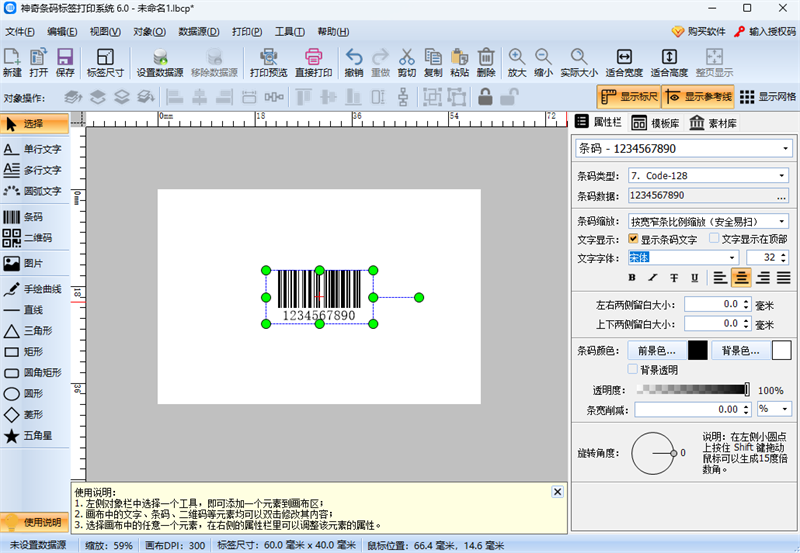Click the 前景色 button

click(x=657, y=350)
